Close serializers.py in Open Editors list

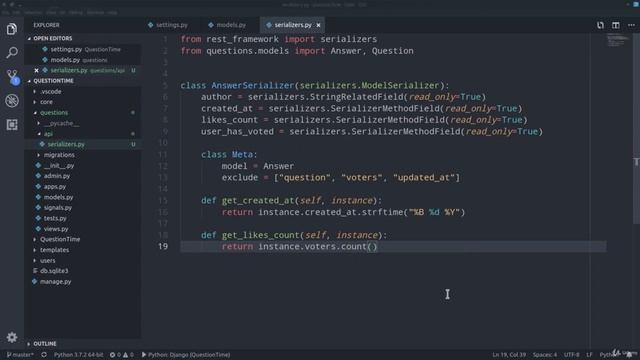(36, 71)
